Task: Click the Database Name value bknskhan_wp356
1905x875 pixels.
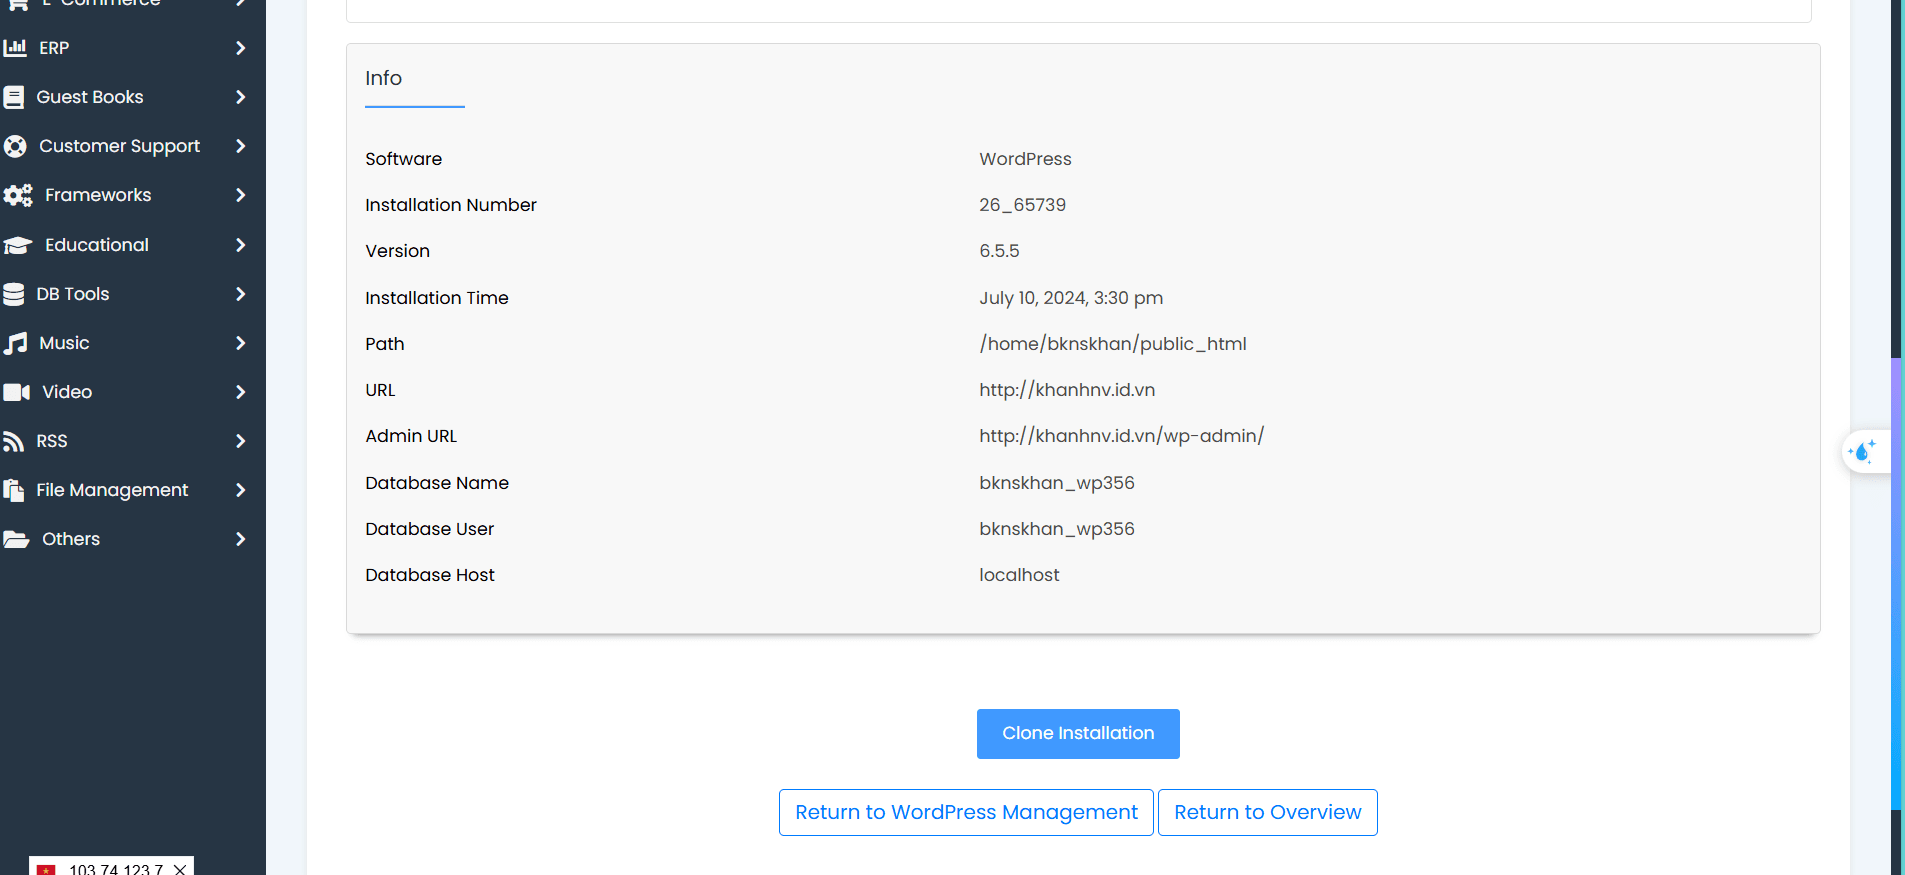Action: coord(1057,483)
